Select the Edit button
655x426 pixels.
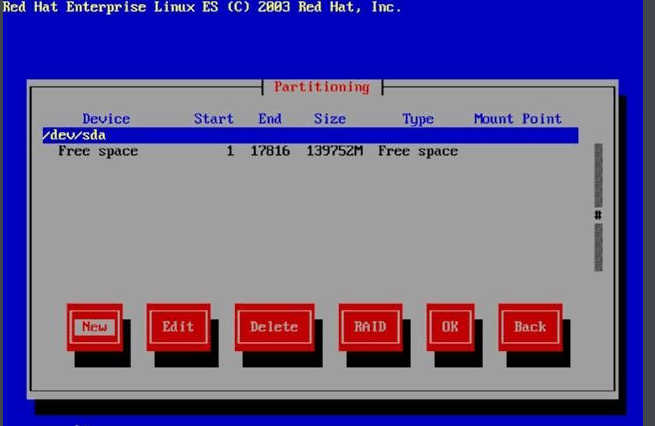[x=178, y=327]
